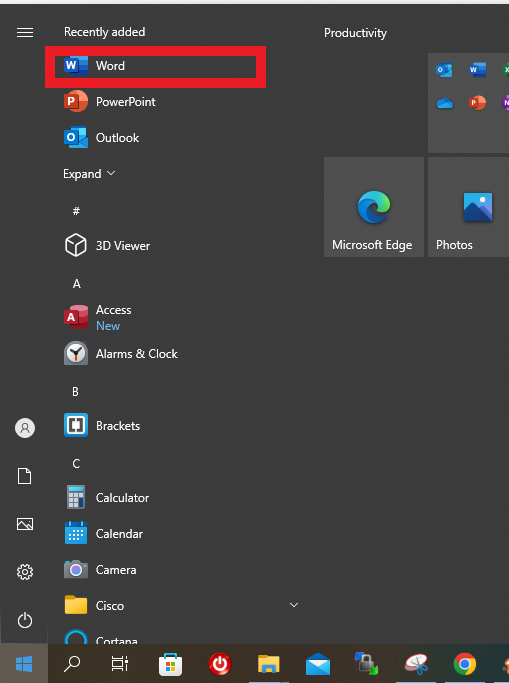Click the A letter header
Image resolution: width=509 pixels, height=683 pixels.
(77, 284)
